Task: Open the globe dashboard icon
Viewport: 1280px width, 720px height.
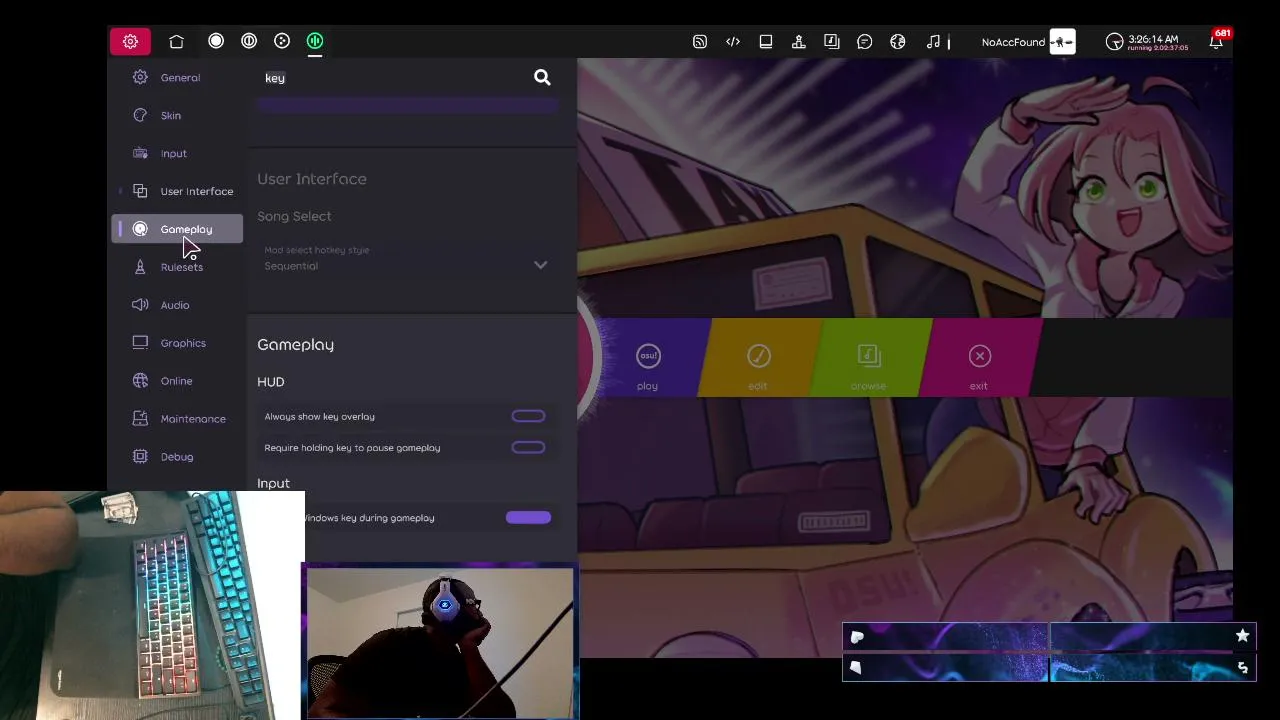Action: tap(898, 42)
